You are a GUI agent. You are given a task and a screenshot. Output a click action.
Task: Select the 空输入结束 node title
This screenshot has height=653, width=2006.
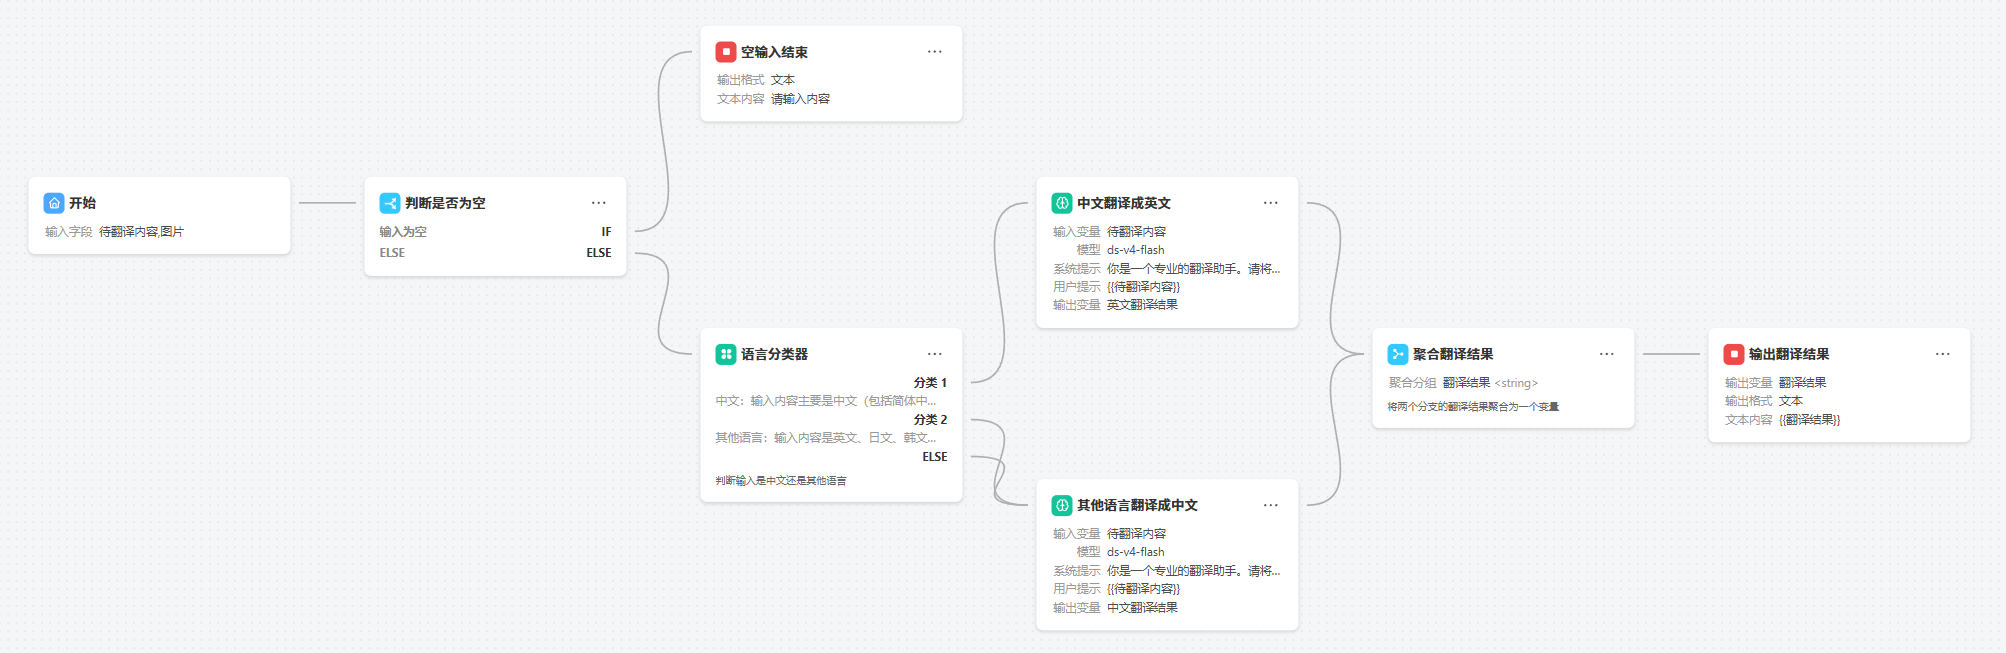click(774, 52)
